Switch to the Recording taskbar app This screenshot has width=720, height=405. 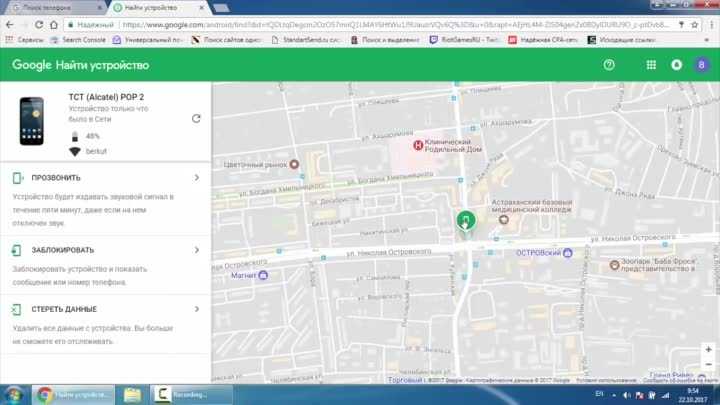pyautogui.click(x=191, y=395)
